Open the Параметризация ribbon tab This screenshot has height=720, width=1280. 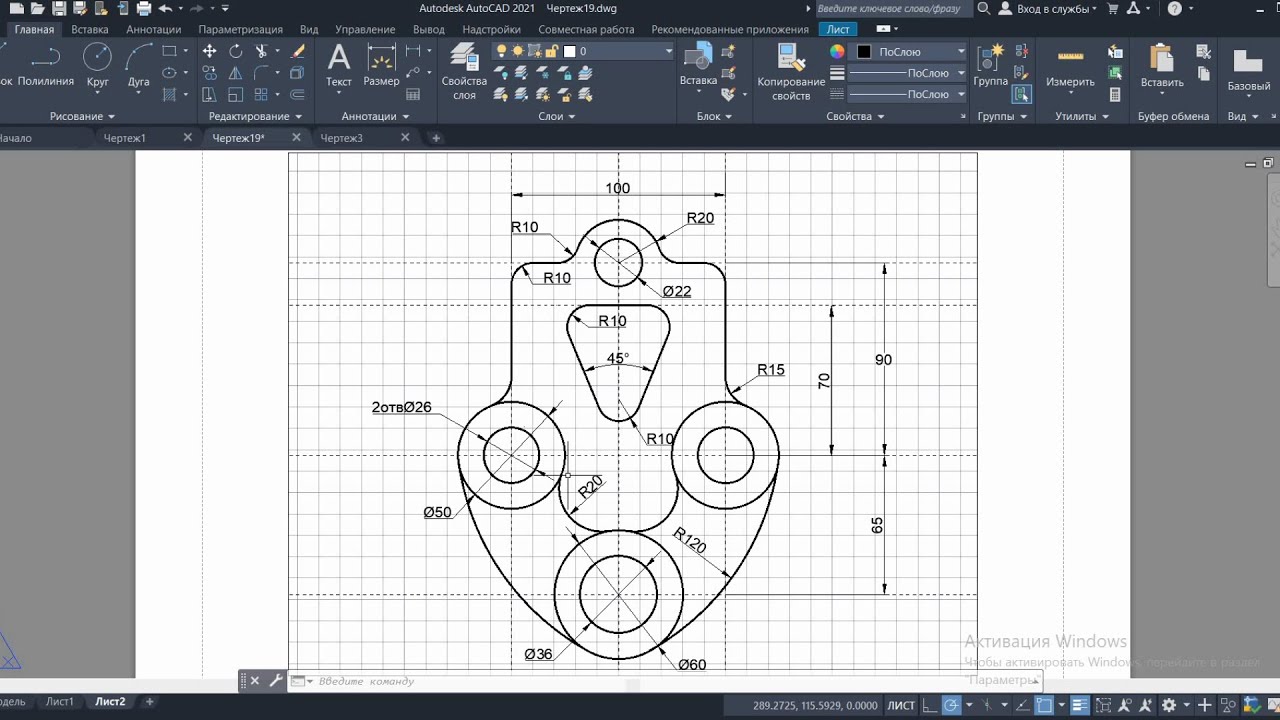coord(240,30)
